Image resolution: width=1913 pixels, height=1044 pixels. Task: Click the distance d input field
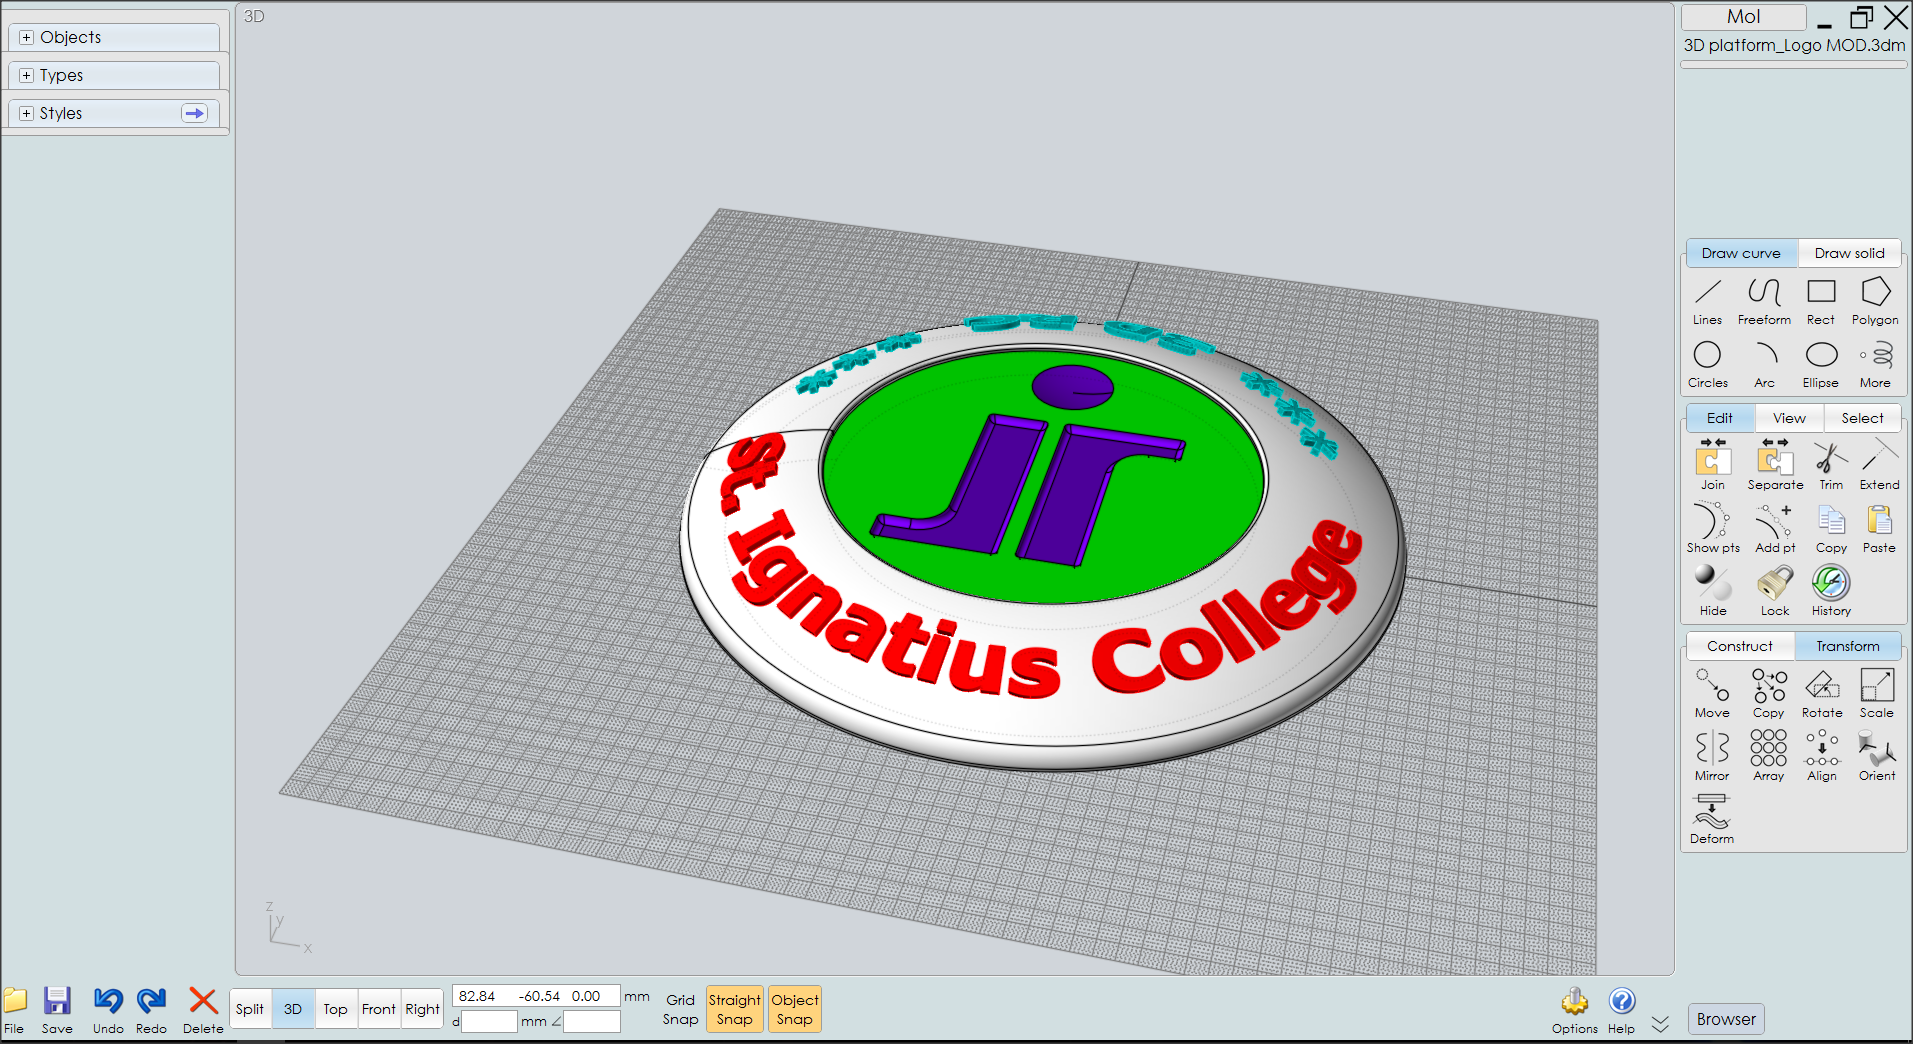489,1021
